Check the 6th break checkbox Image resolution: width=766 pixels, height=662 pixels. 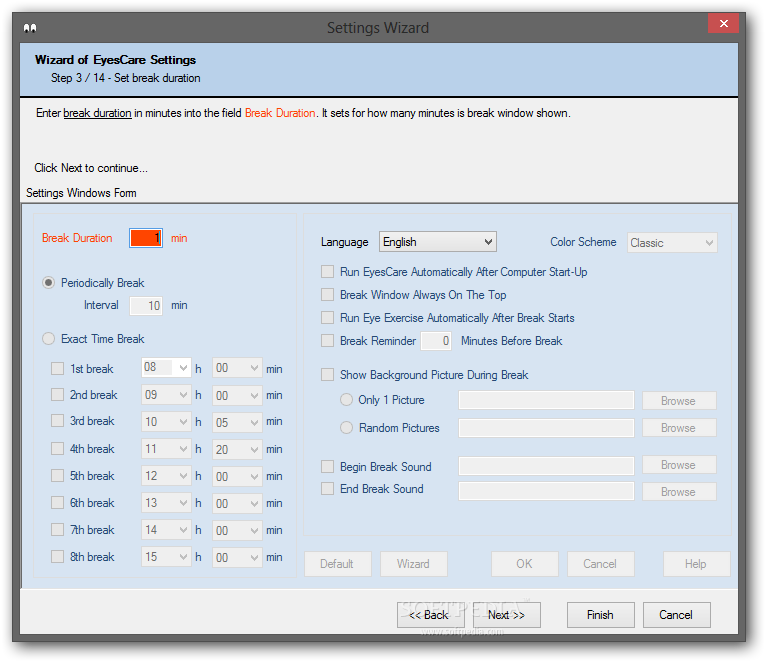58,502
